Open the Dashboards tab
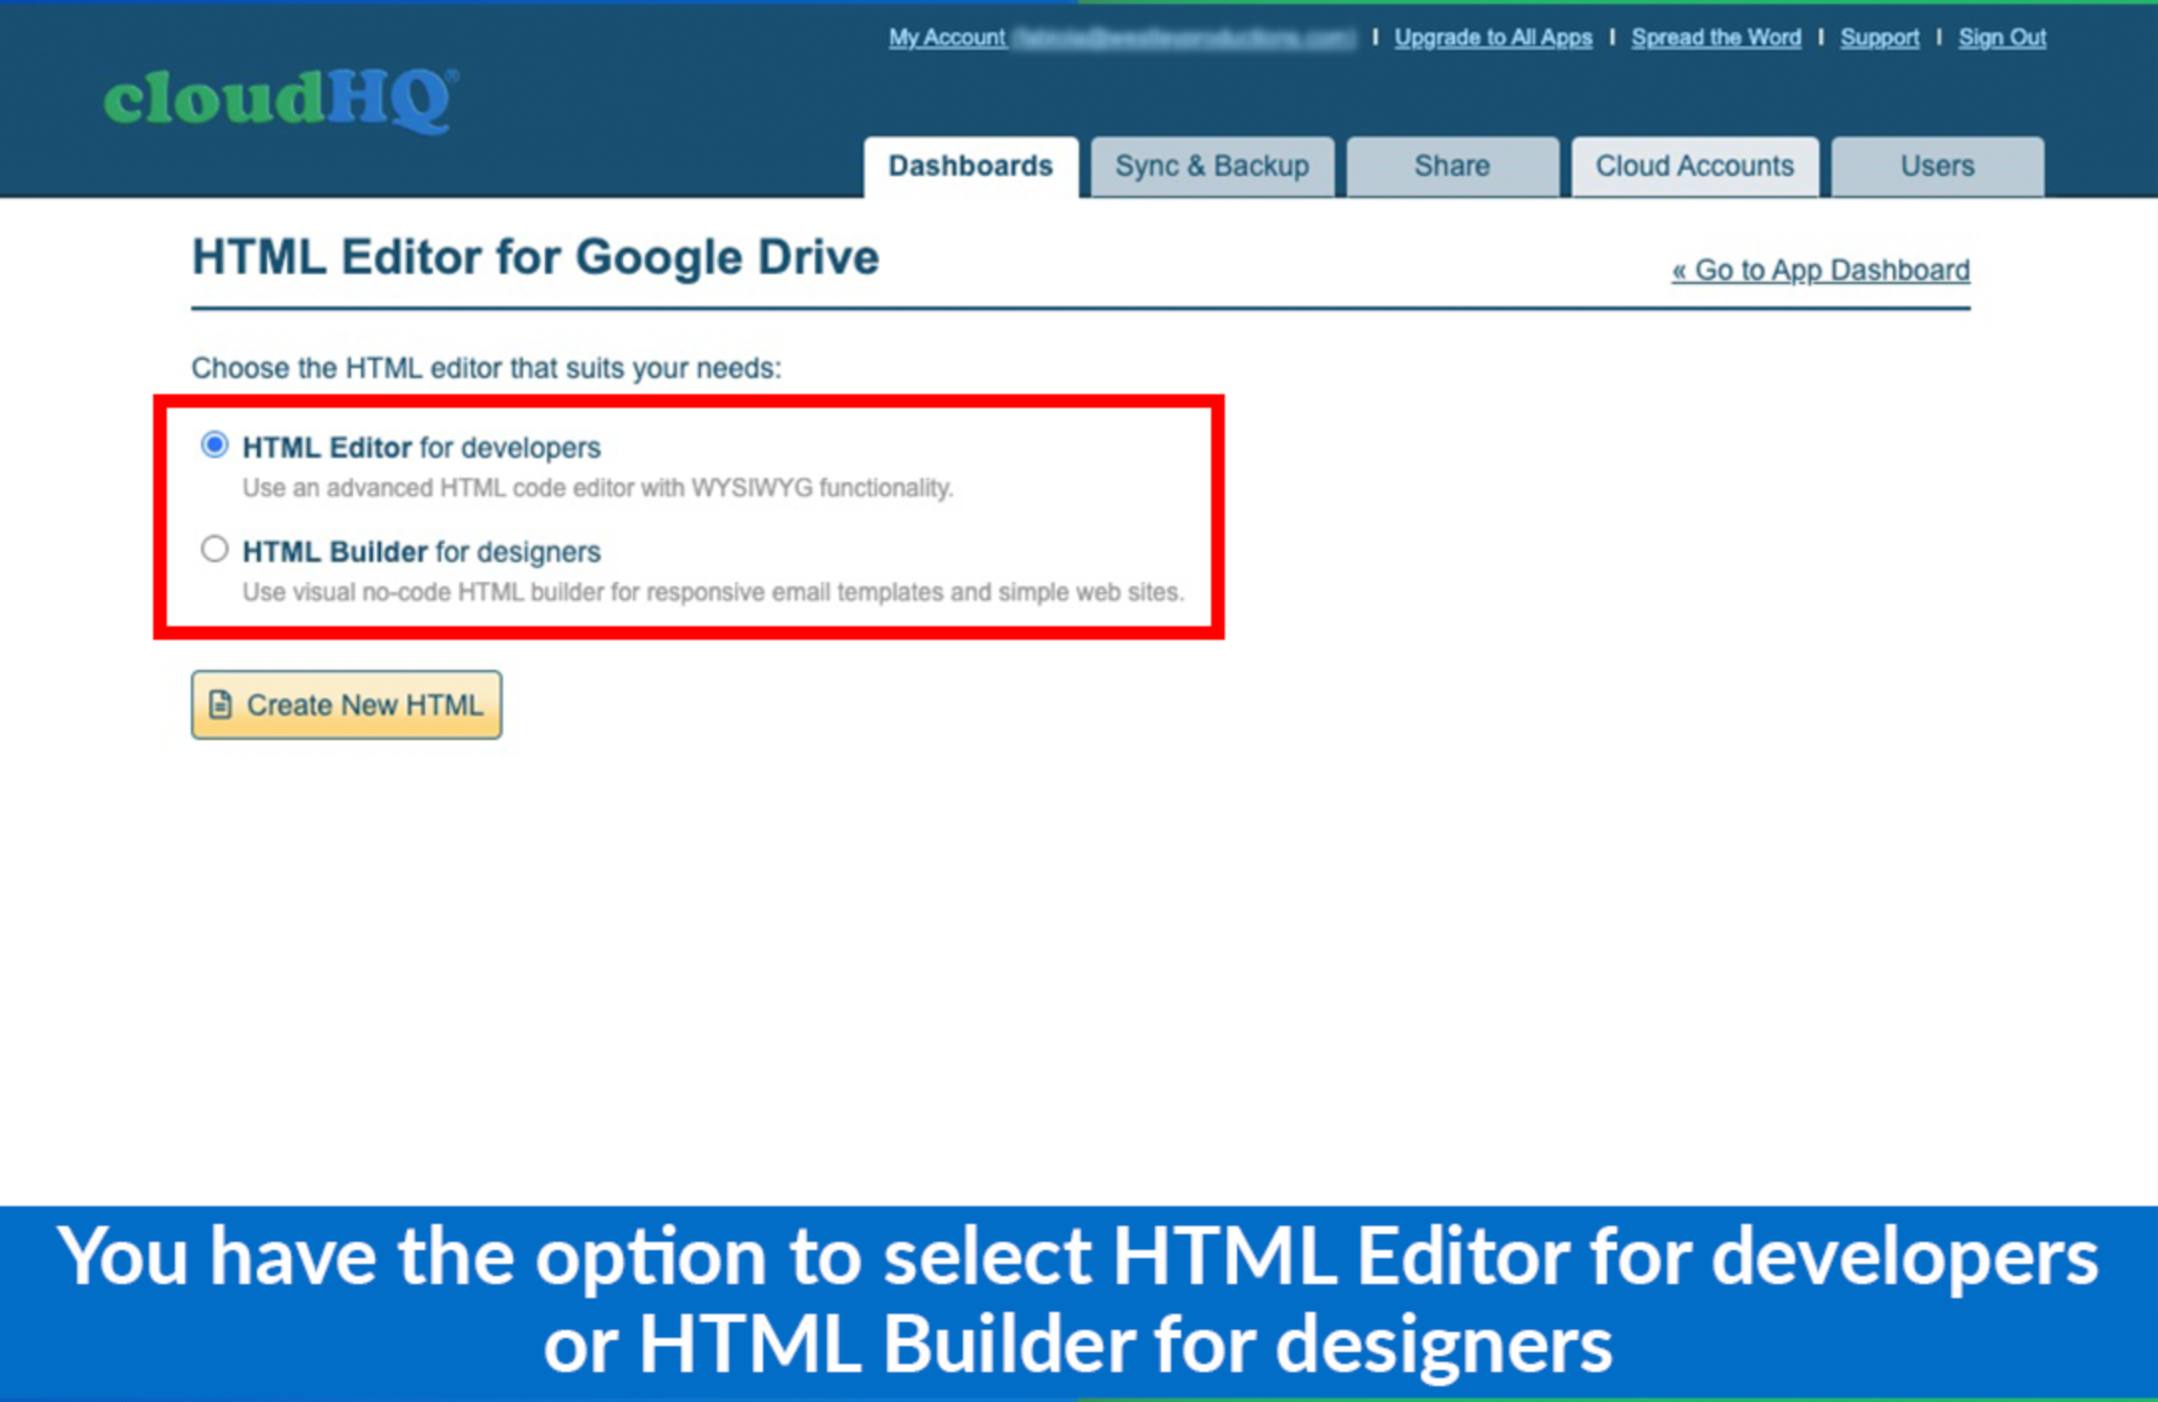 coord(970,166)
